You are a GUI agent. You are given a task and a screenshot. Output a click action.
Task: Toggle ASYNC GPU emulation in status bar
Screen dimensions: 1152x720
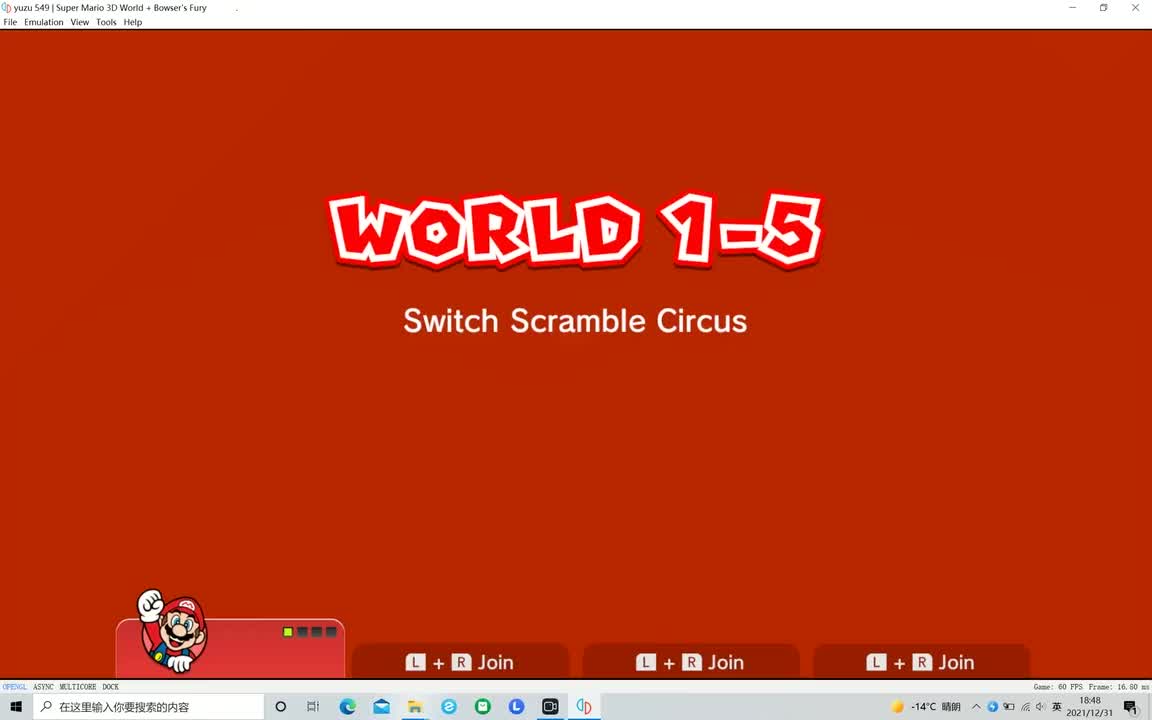43,687
